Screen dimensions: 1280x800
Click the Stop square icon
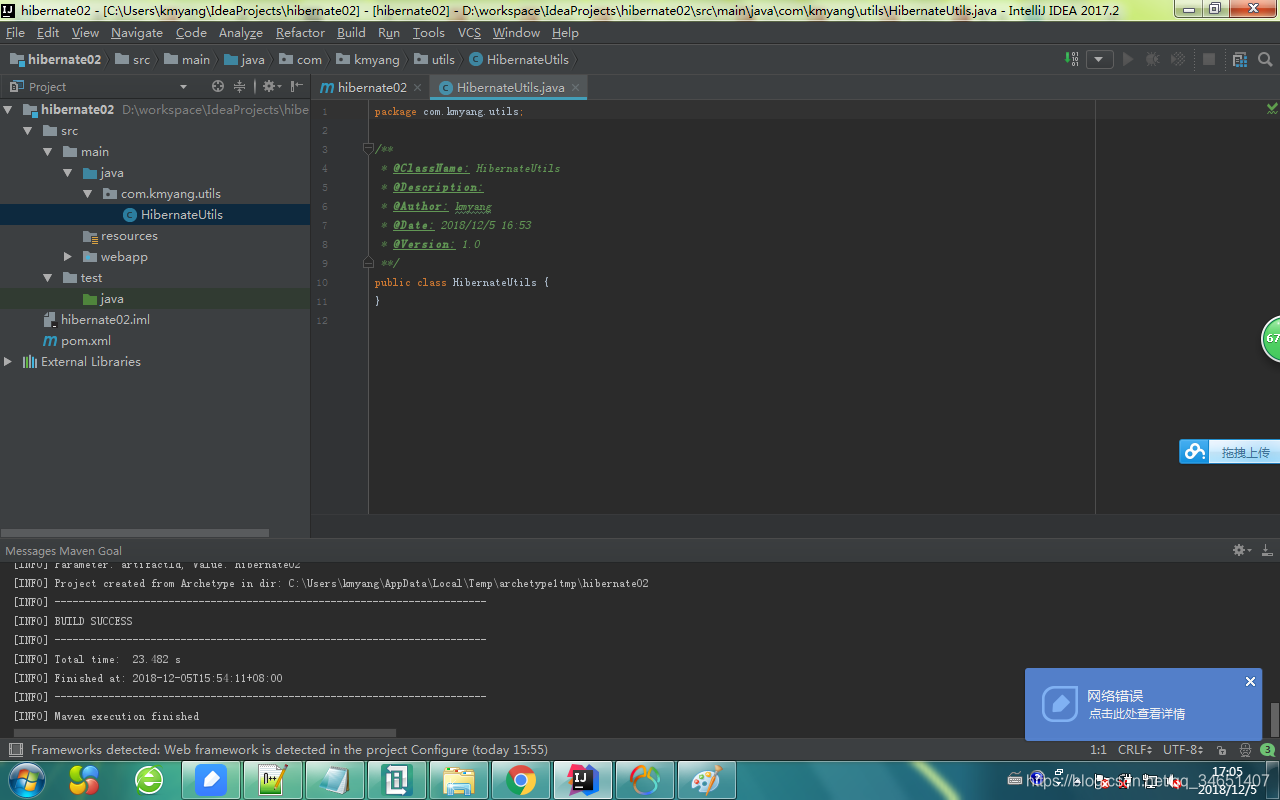1208,59
